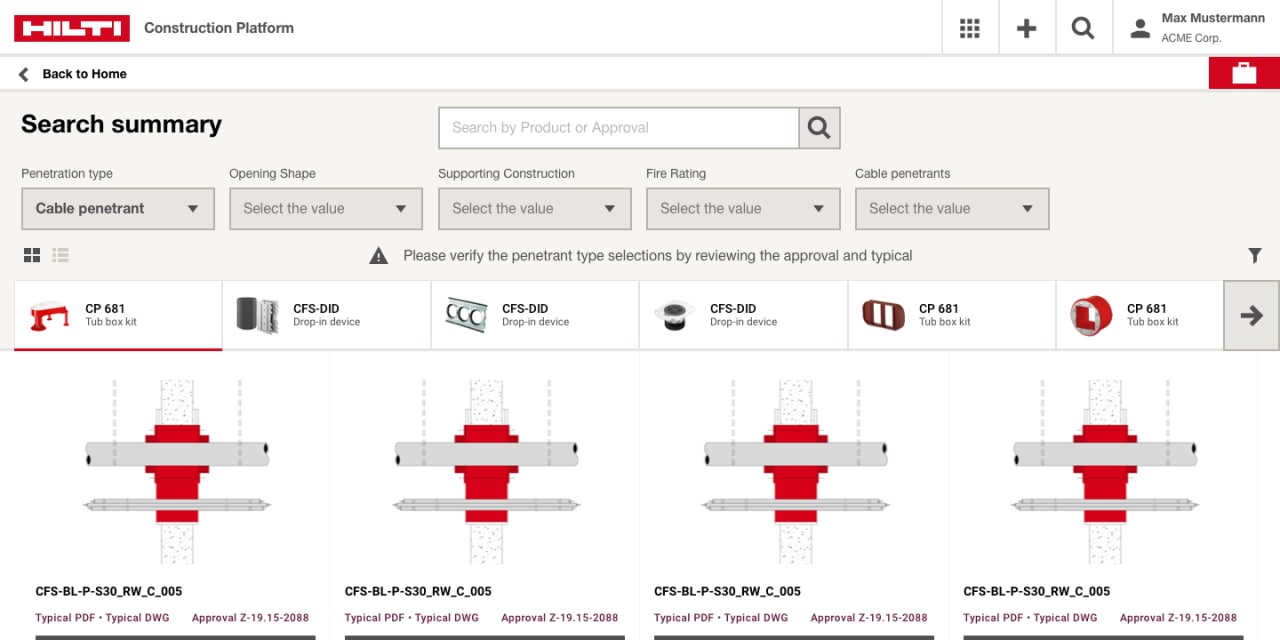
Task: Click the warning triangle next to verification notice
Action: point(378,255)
